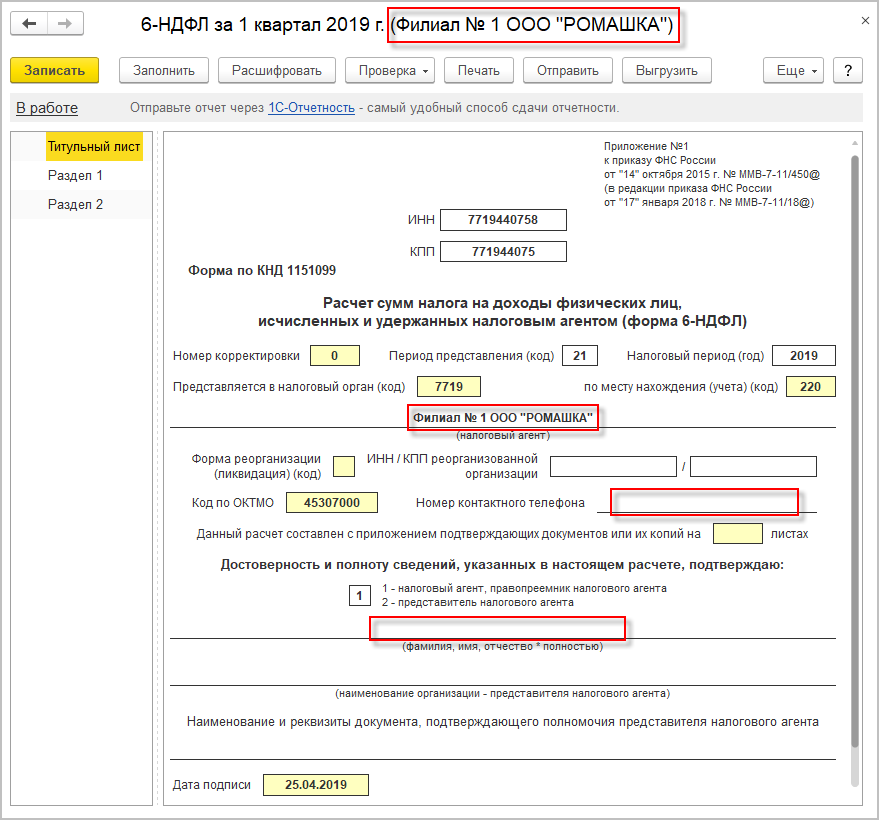Click the Отправить button
Image resolution: width=879 pixels, height=820 pixels.
[x=568, y=71]
